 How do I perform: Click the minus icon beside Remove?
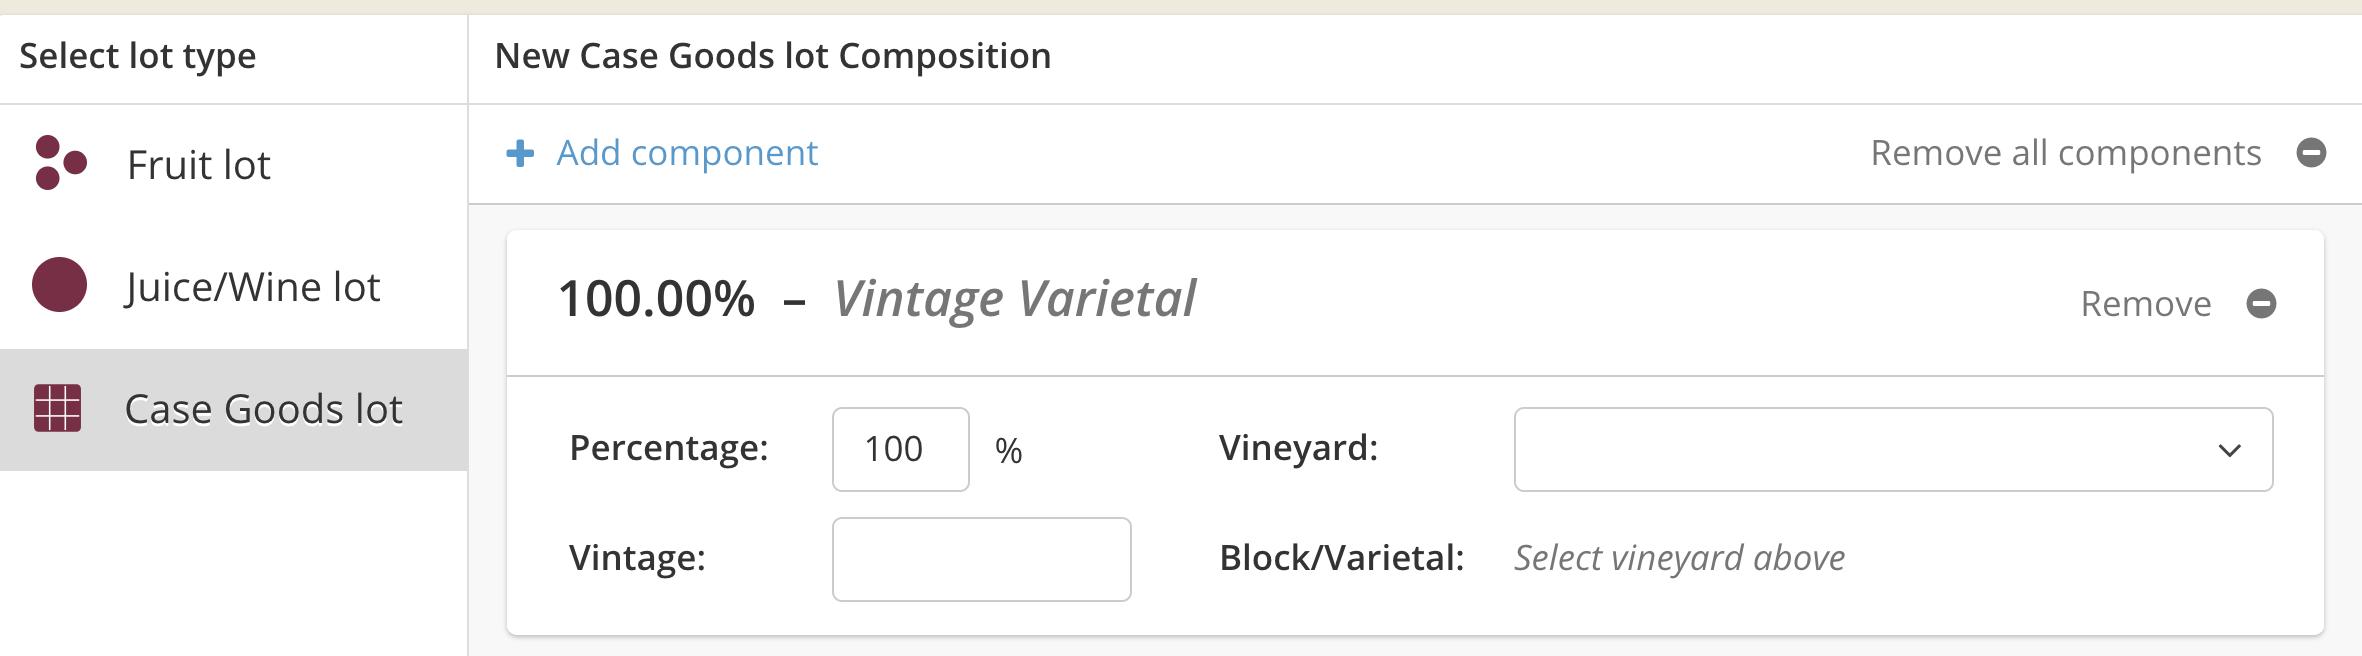click(2261, 303)
